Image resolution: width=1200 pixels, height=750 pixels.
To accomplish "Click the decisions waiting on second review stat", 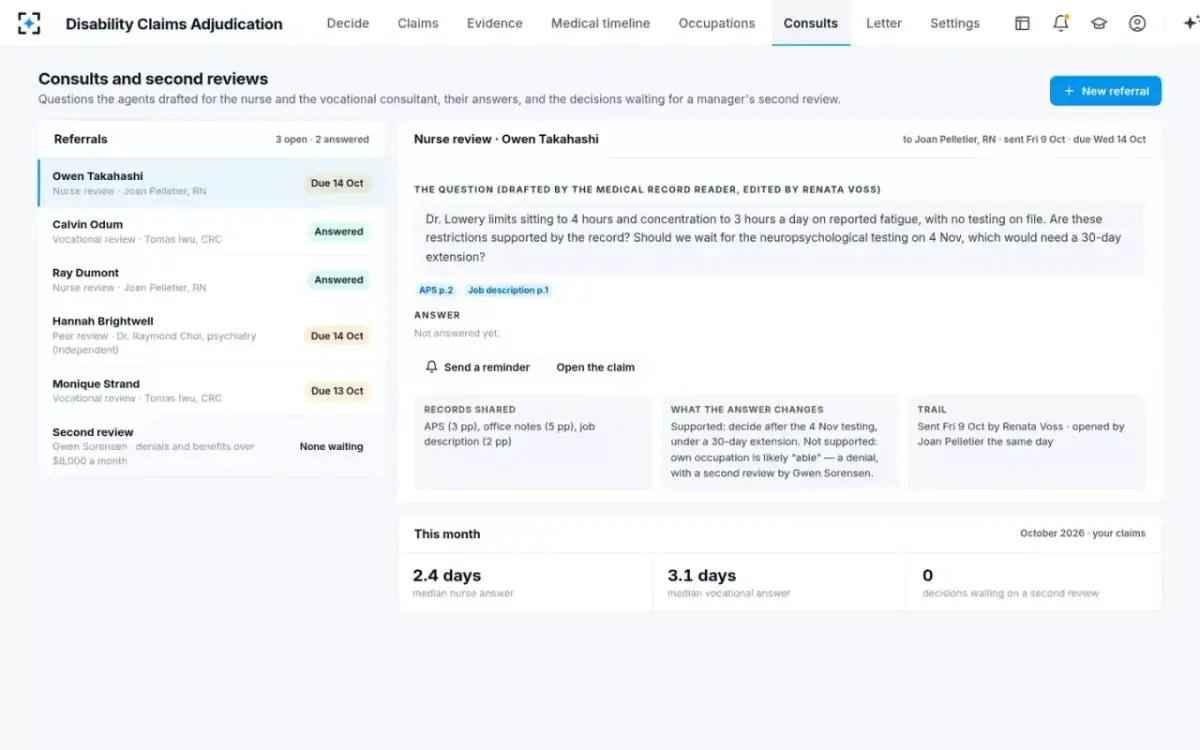I will [1034, 583].
